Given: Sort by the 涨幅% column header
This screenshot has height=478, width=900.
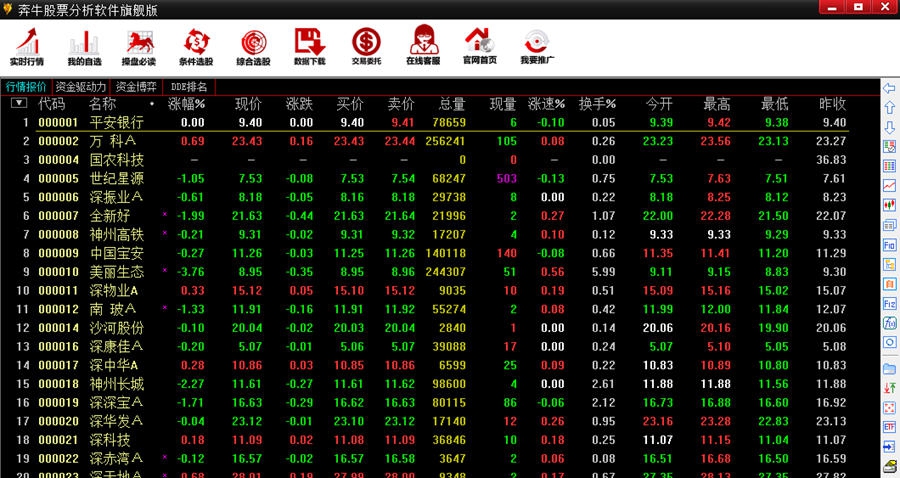Looking at the screenshot, I should point(186,104).
